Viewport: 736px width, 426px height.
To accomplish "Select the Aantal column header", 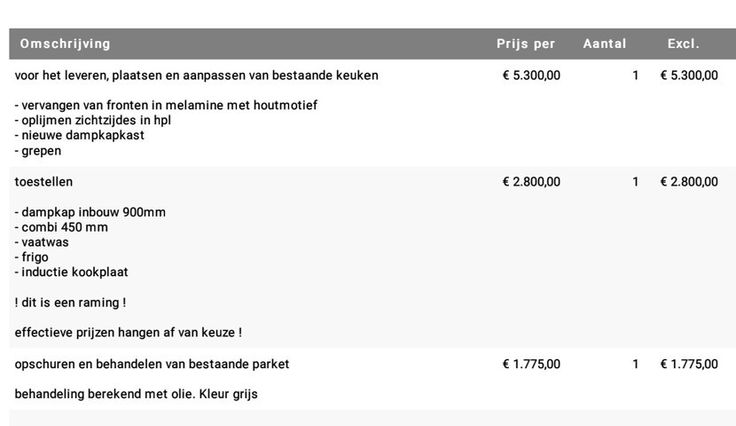I will pos(605,44).
